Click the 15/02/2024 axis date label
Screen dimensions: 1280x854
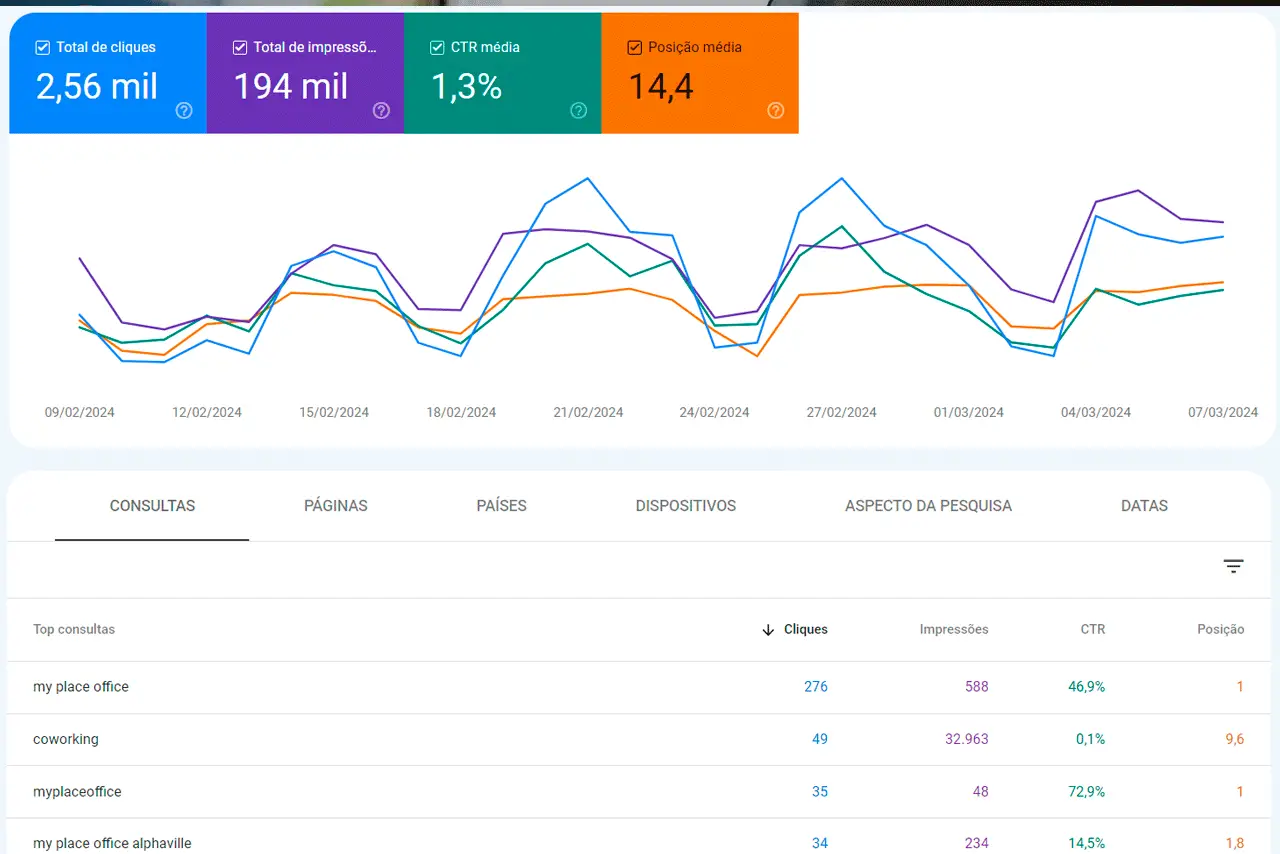334,412
